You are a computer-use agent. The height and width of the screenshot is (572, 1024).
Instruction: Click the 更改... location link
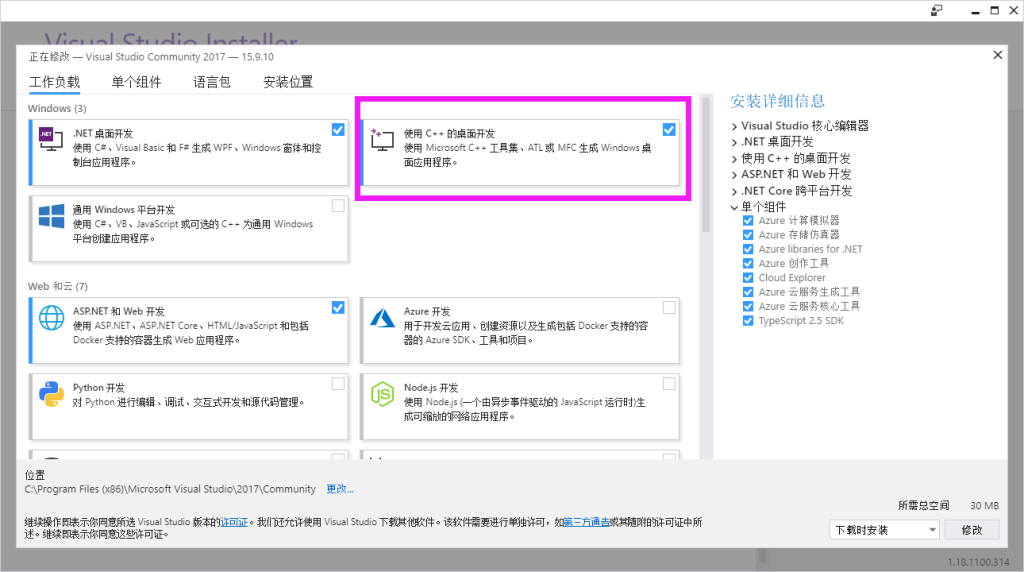click(x=340, y=489)
